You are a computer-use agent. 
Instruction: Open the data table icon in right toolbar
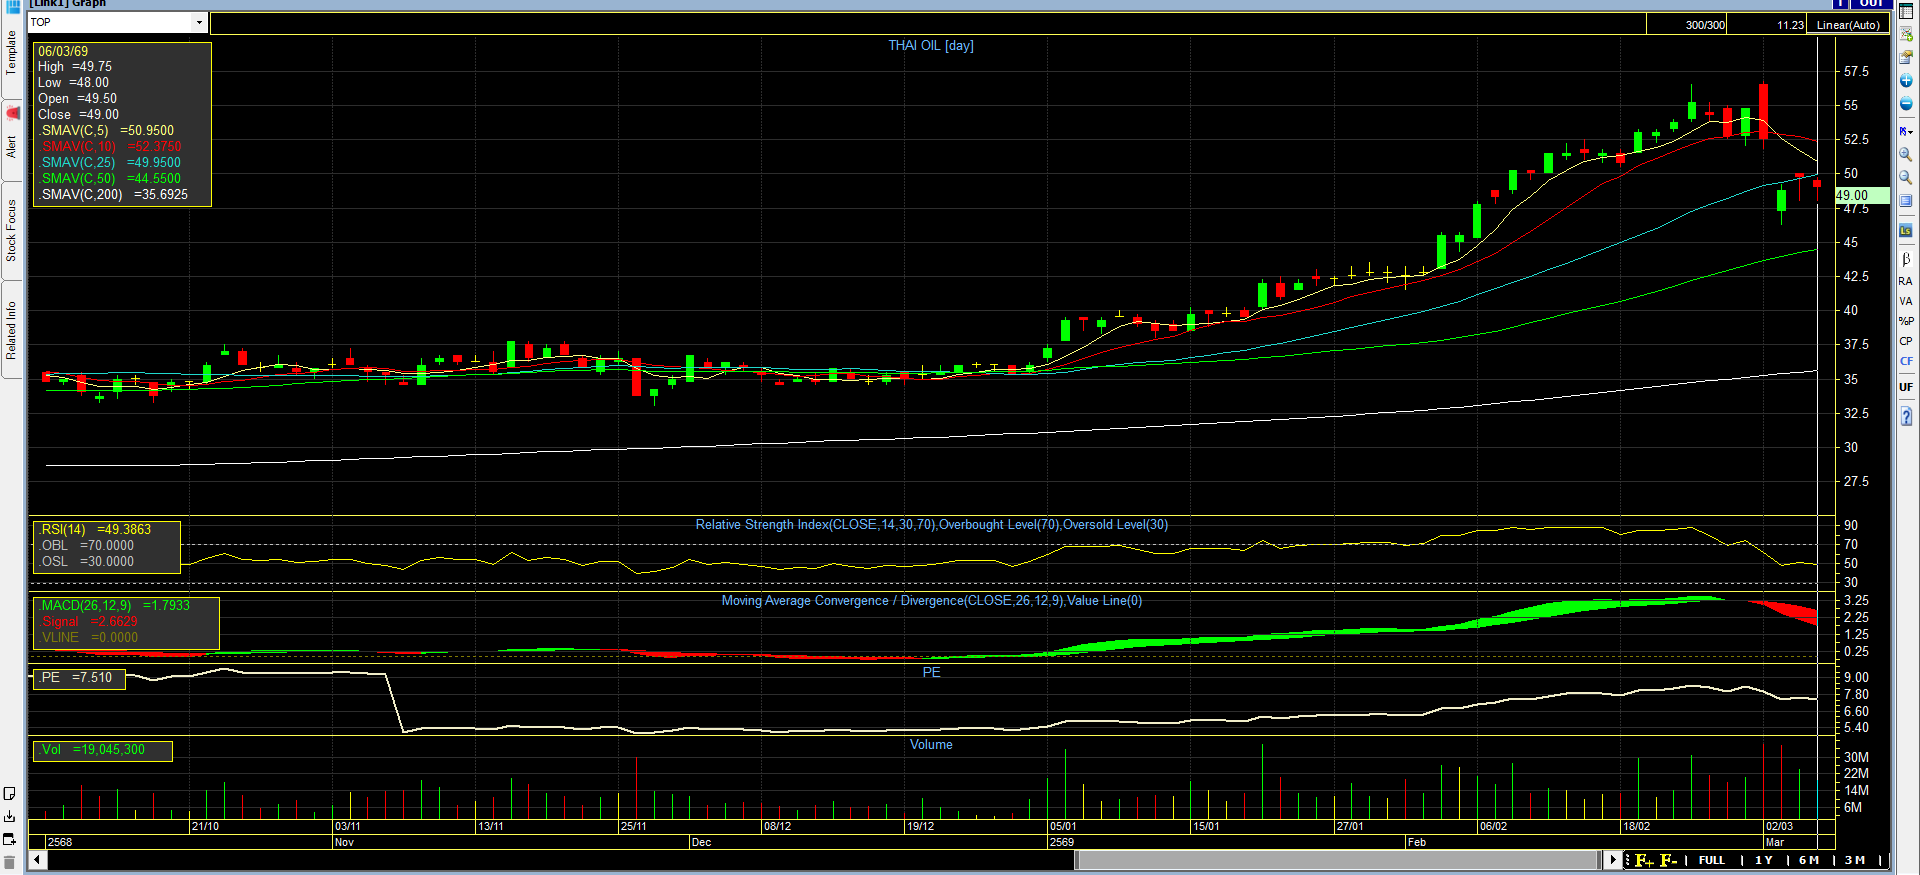pyautogui.click(x=1906, y=12)
